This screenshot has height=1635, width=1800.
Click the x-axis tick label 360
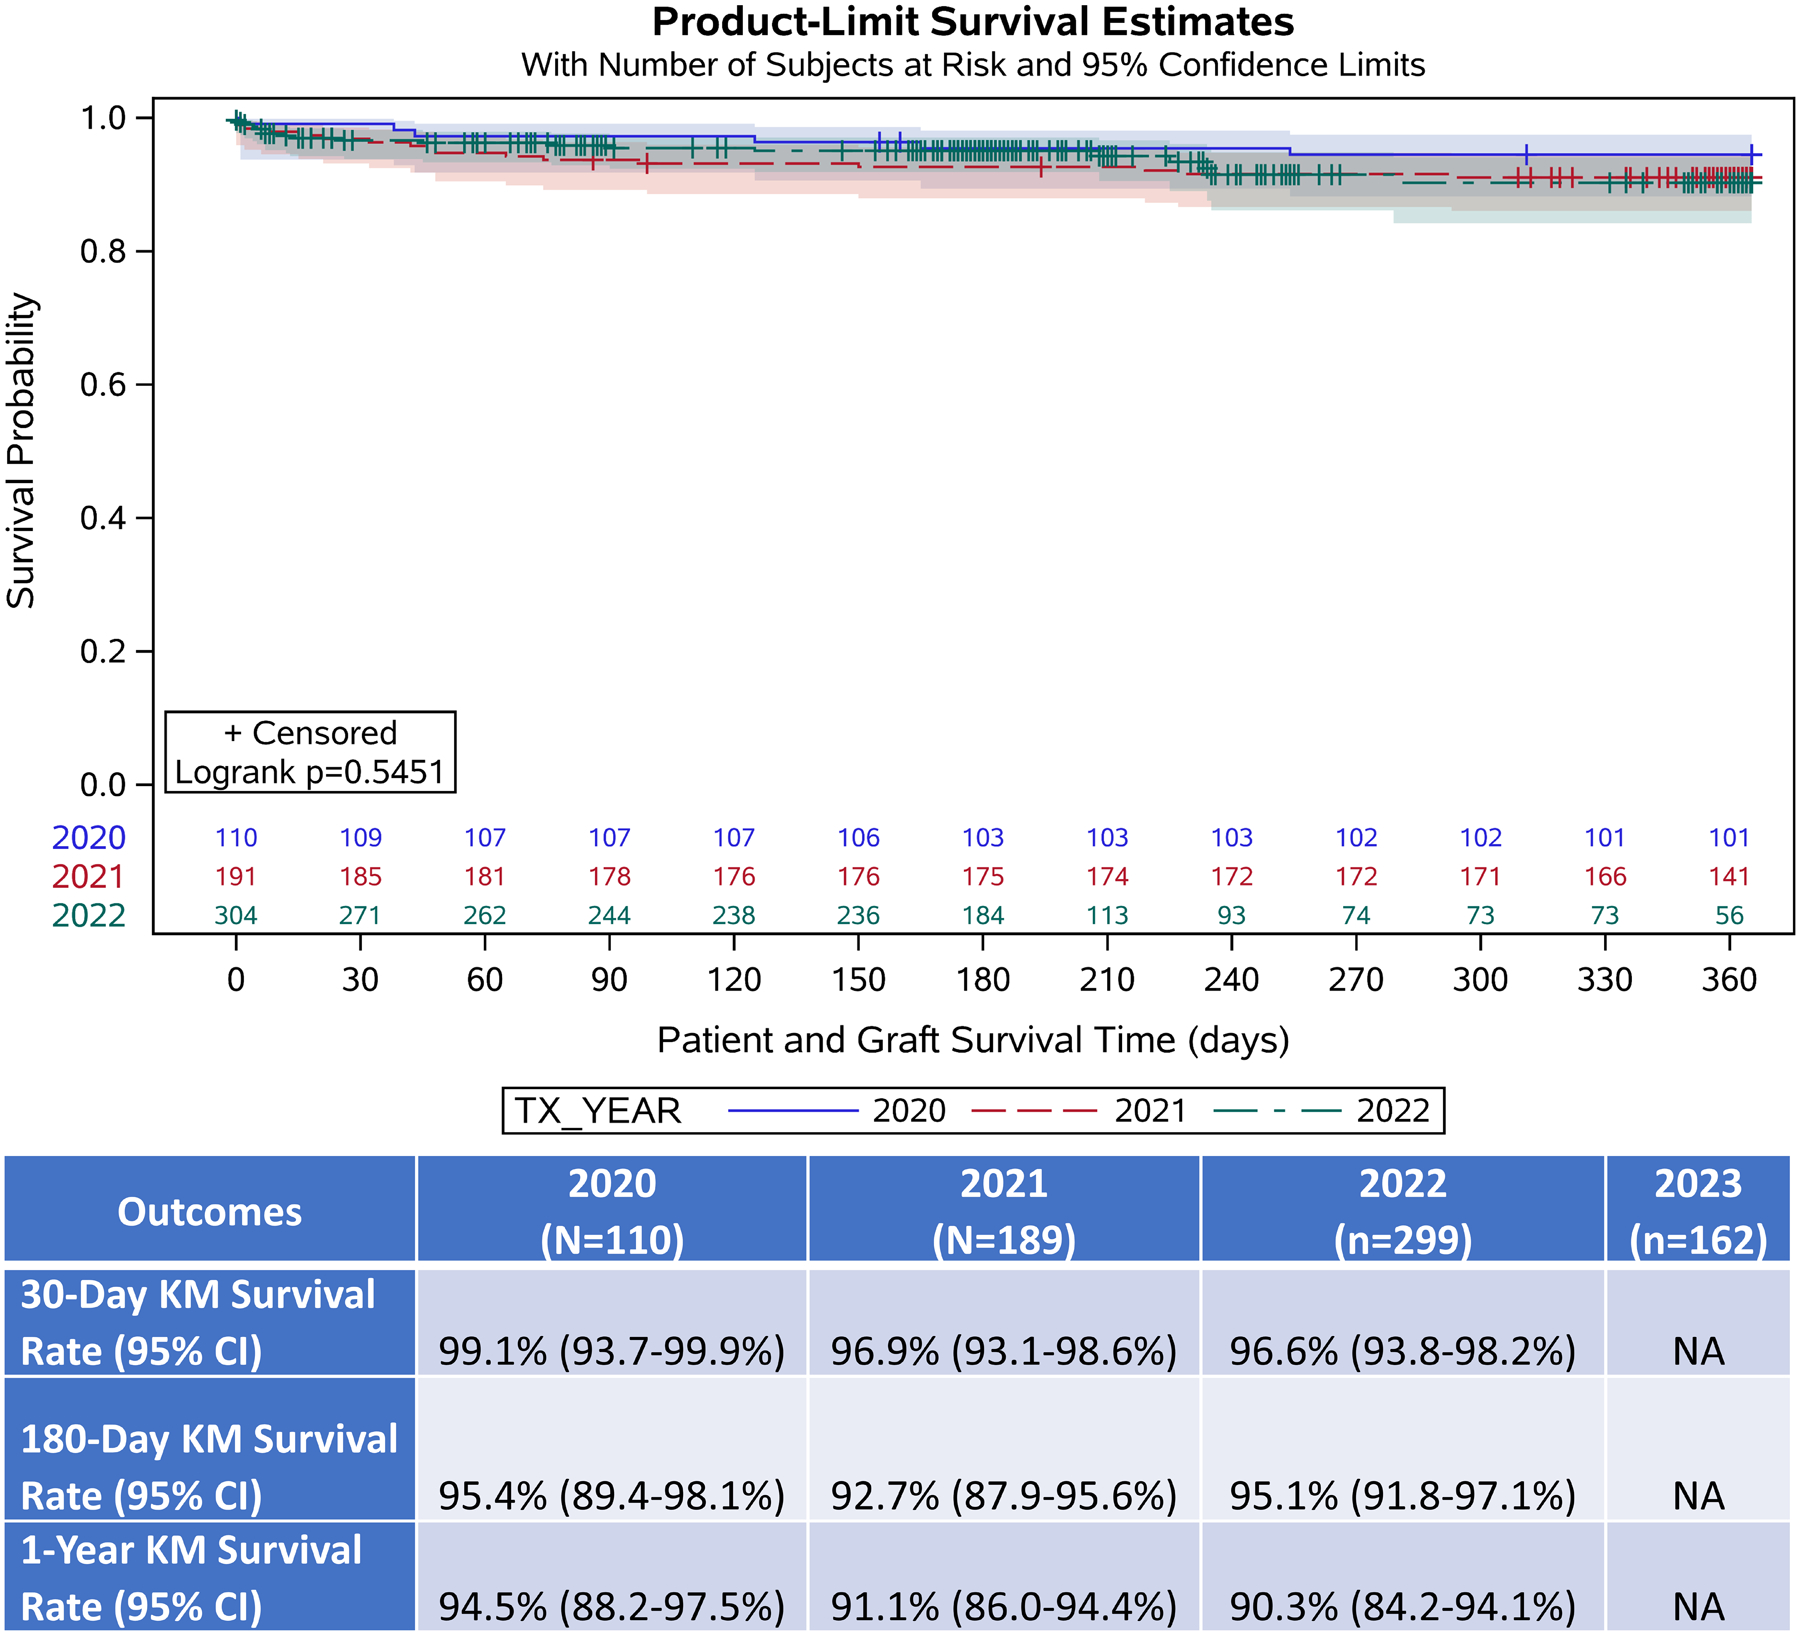click(x=1730, y=980)
